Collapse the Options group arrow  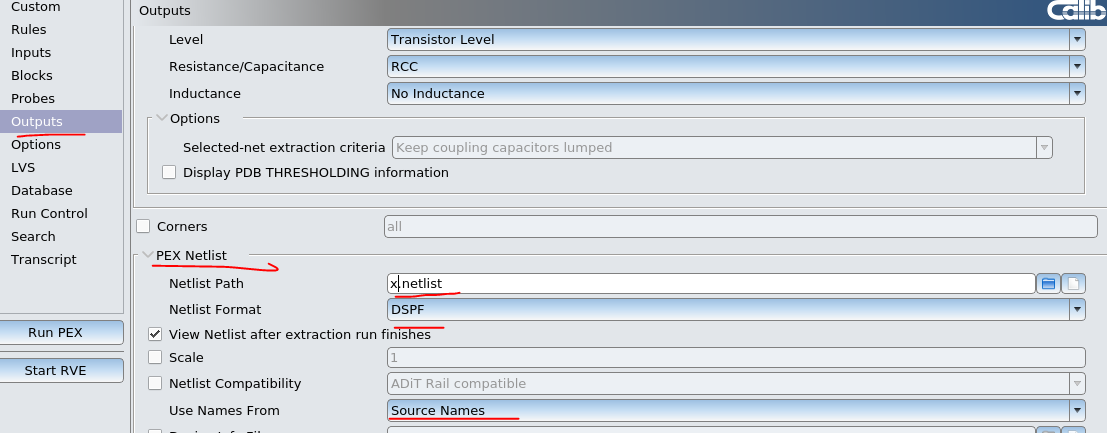162,119
